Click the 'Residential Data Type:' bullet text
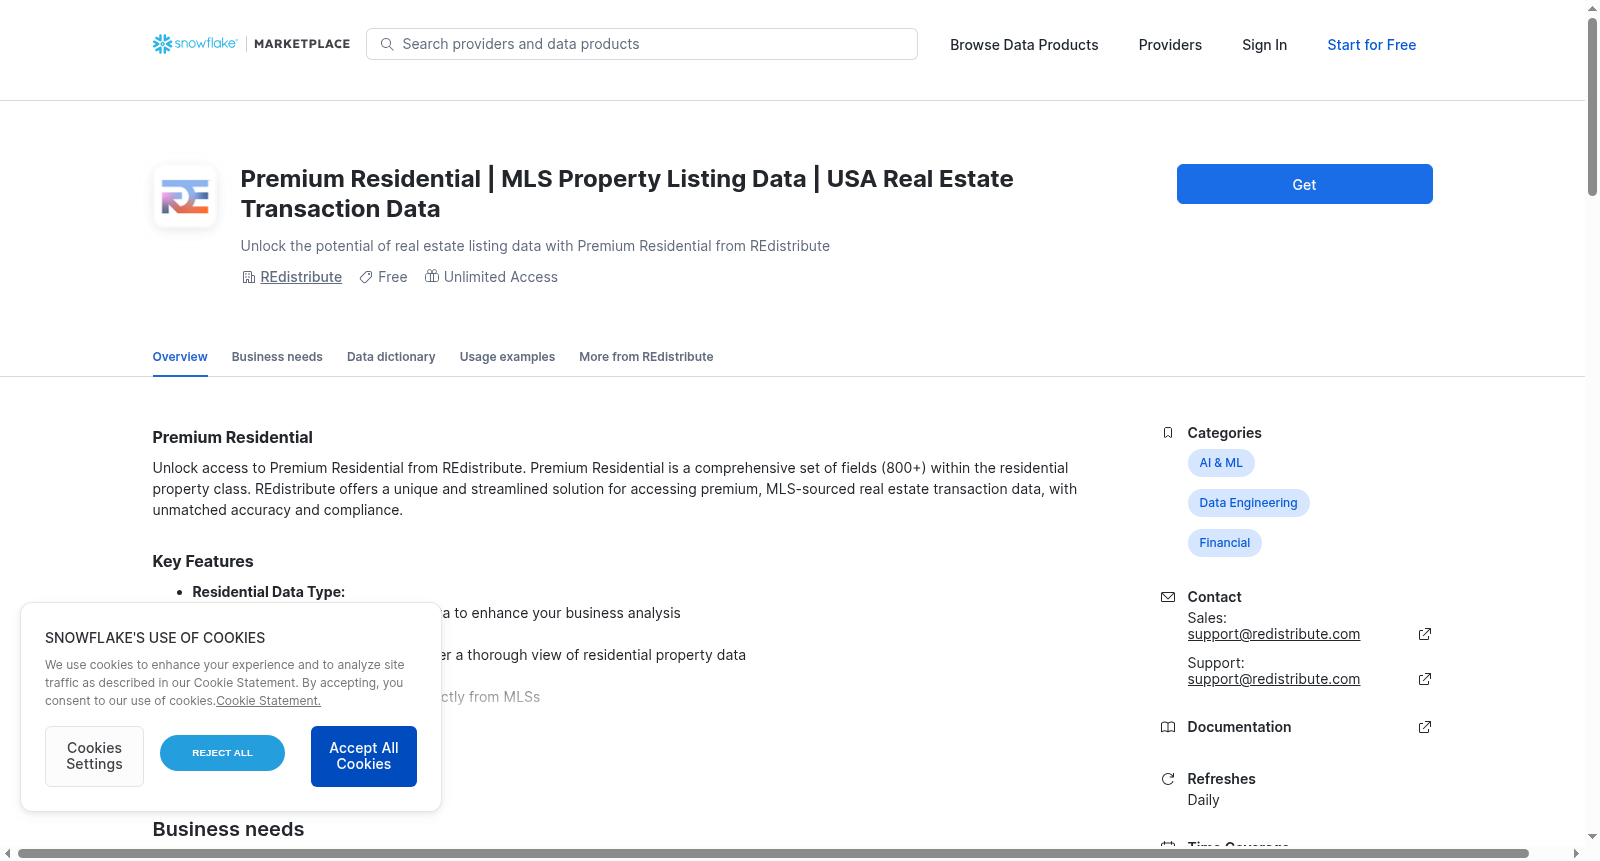This screenshot has width=1600, height=861. coord(269,592)
